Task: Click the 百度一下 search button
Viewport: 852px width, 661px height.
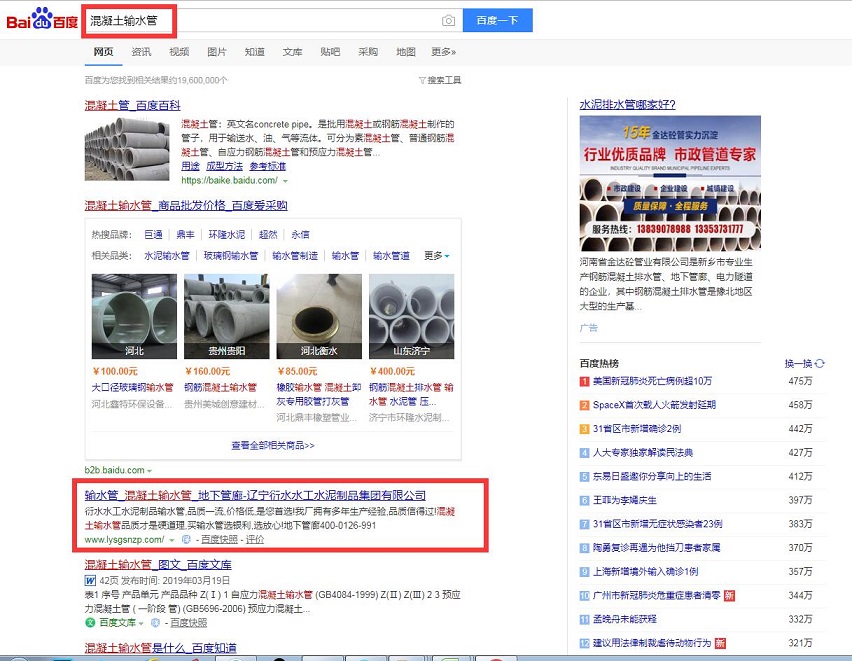Action: coord(497,21)
